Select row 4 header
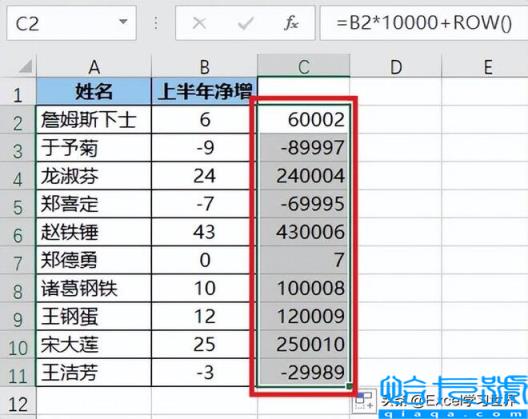Viewport: 528px width, 419px height. pyautogui.click(x=18, y=176)
